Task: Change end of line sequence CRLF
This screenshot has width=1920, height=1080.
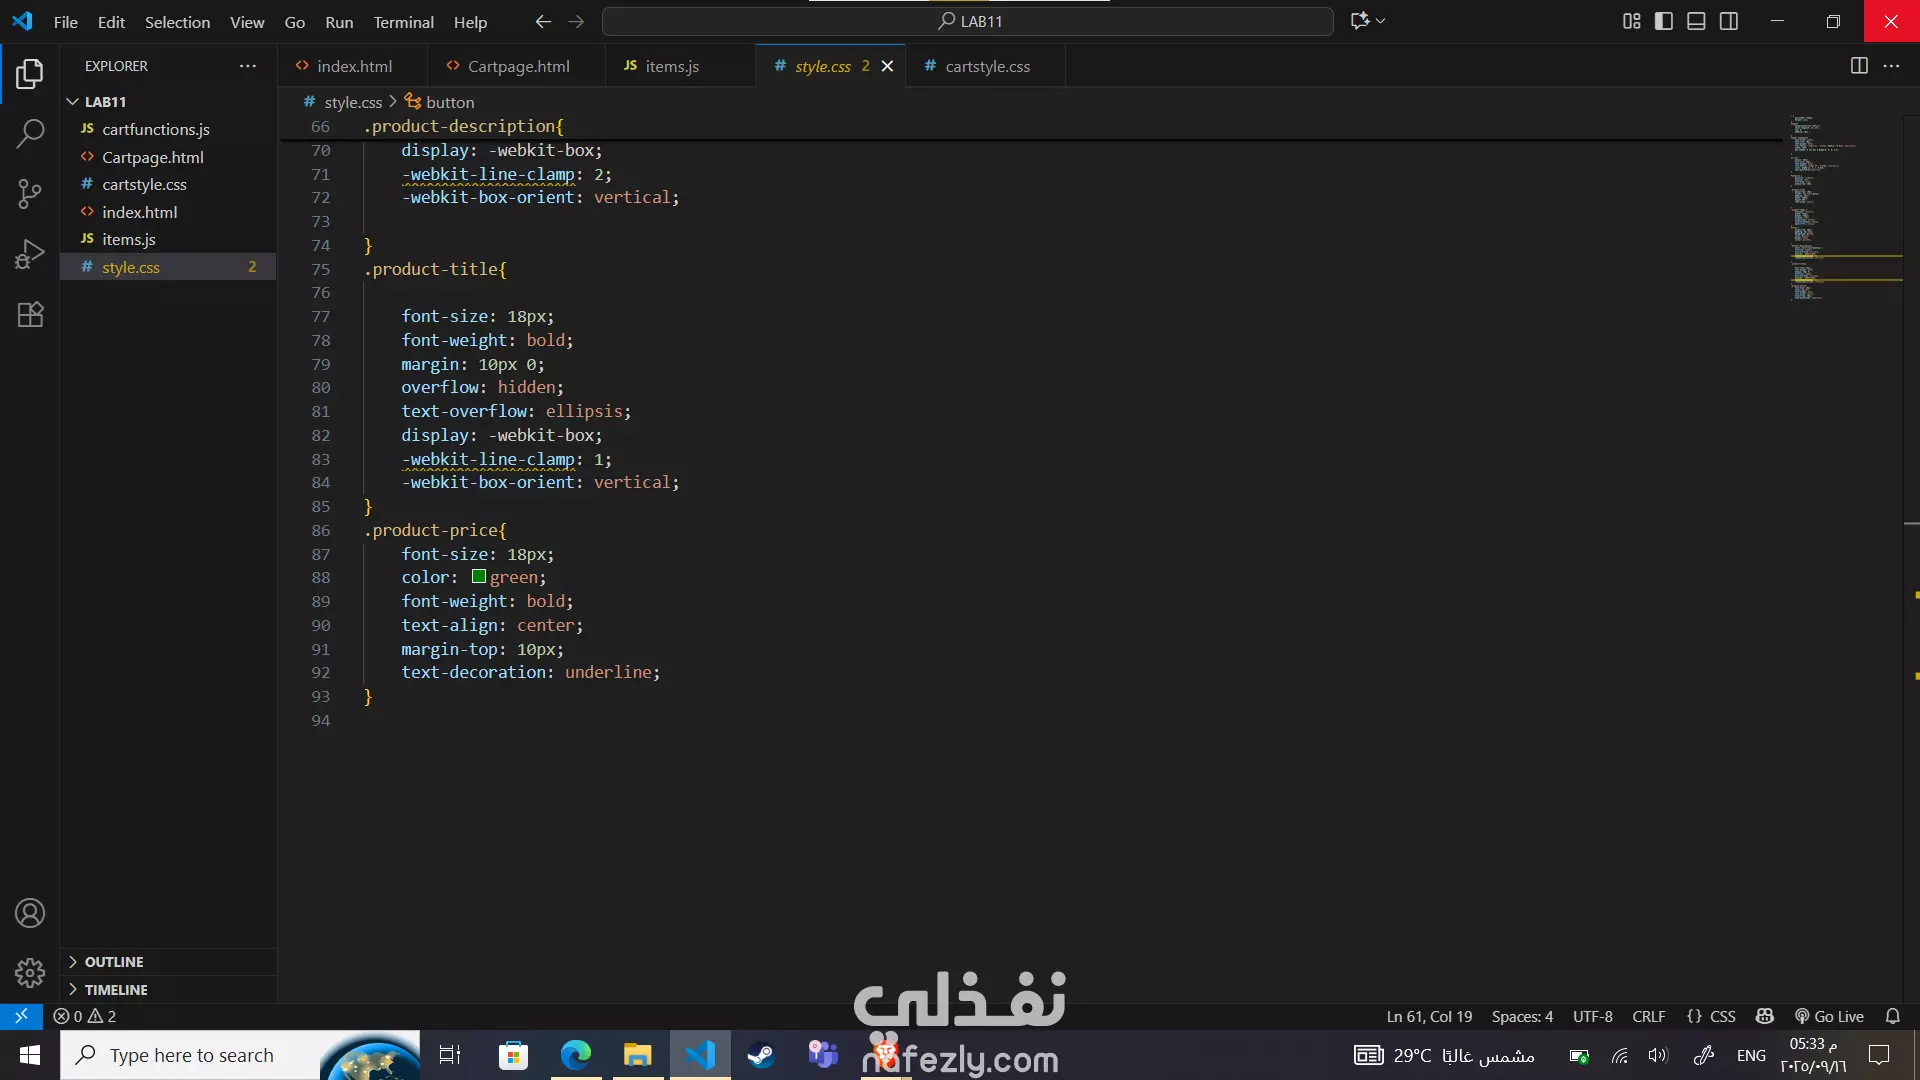Action: pos(1649,1016)
